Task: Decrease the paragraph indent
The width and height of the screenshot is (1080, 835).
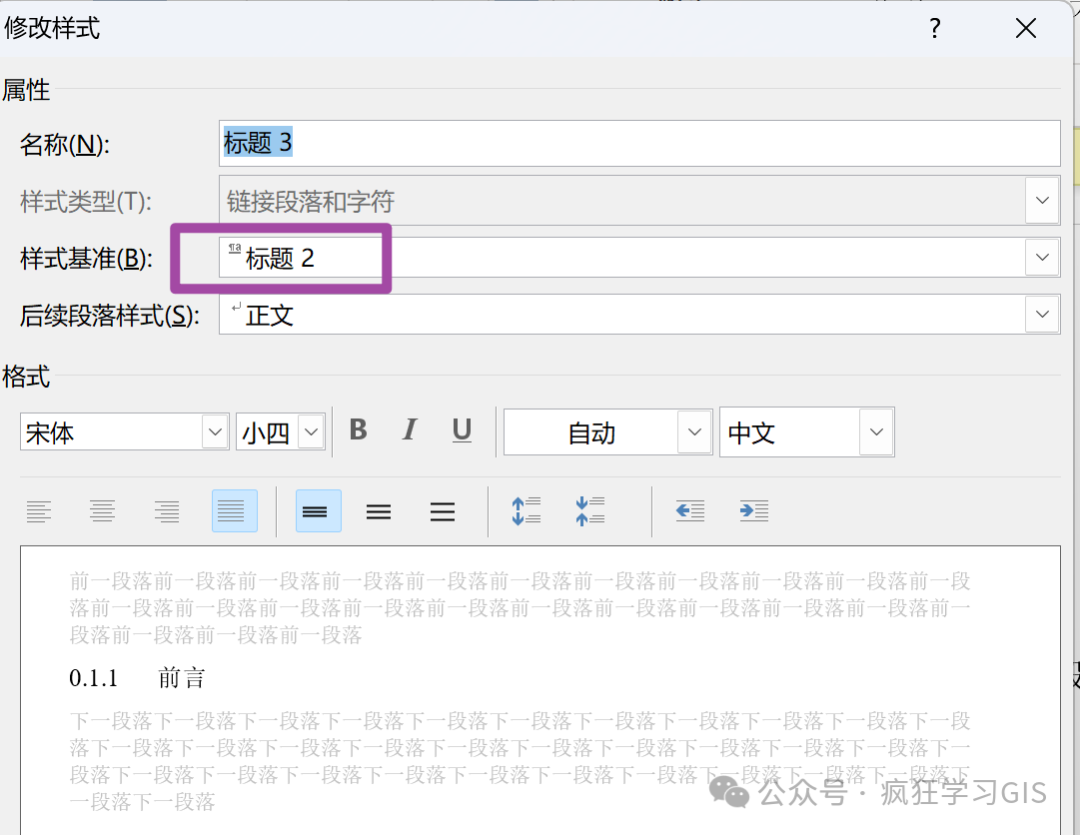Action: pos(690,511)
